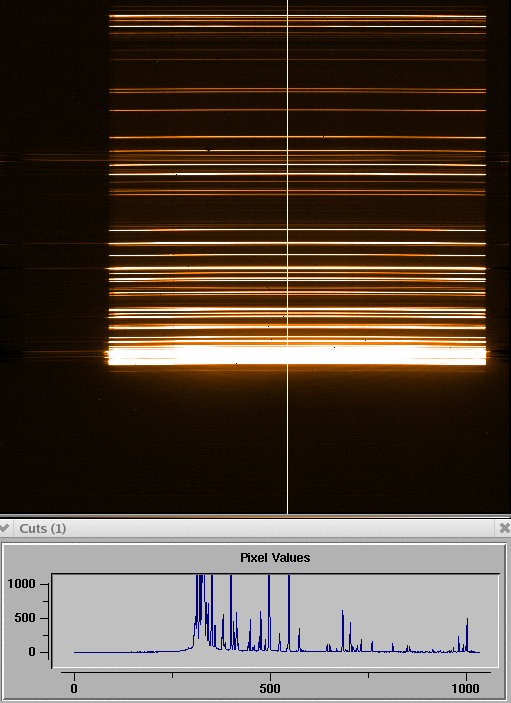Select the Cuts (1) panel title
The height and width of the screenshot is (703, 511).
[43, 528]
